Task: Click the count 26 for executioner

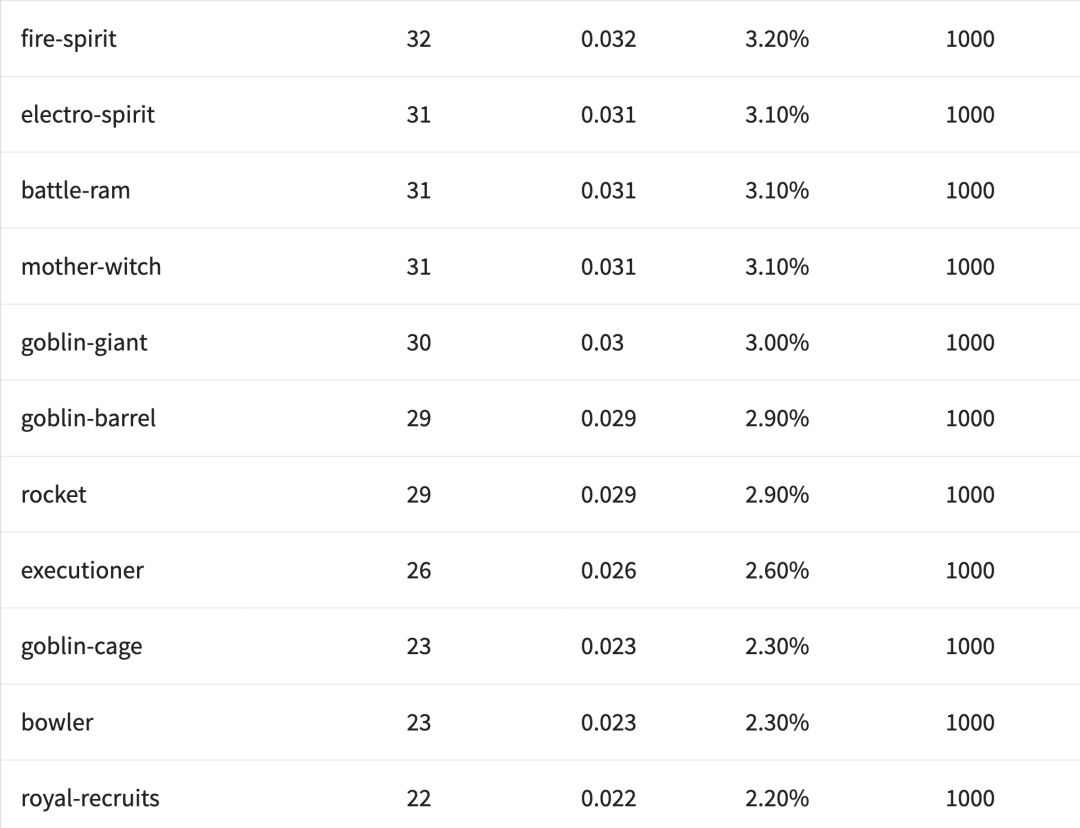Action: [x=419, y=571]
